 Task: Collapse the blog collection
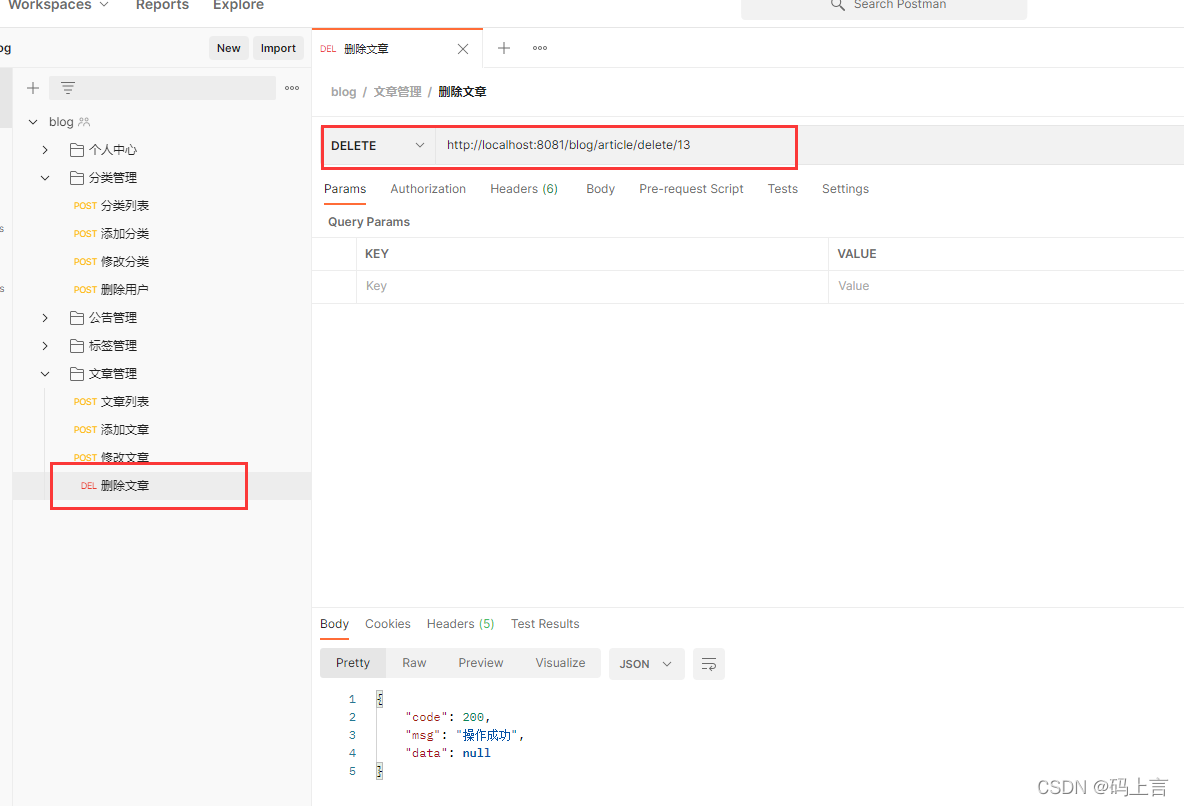32,122
